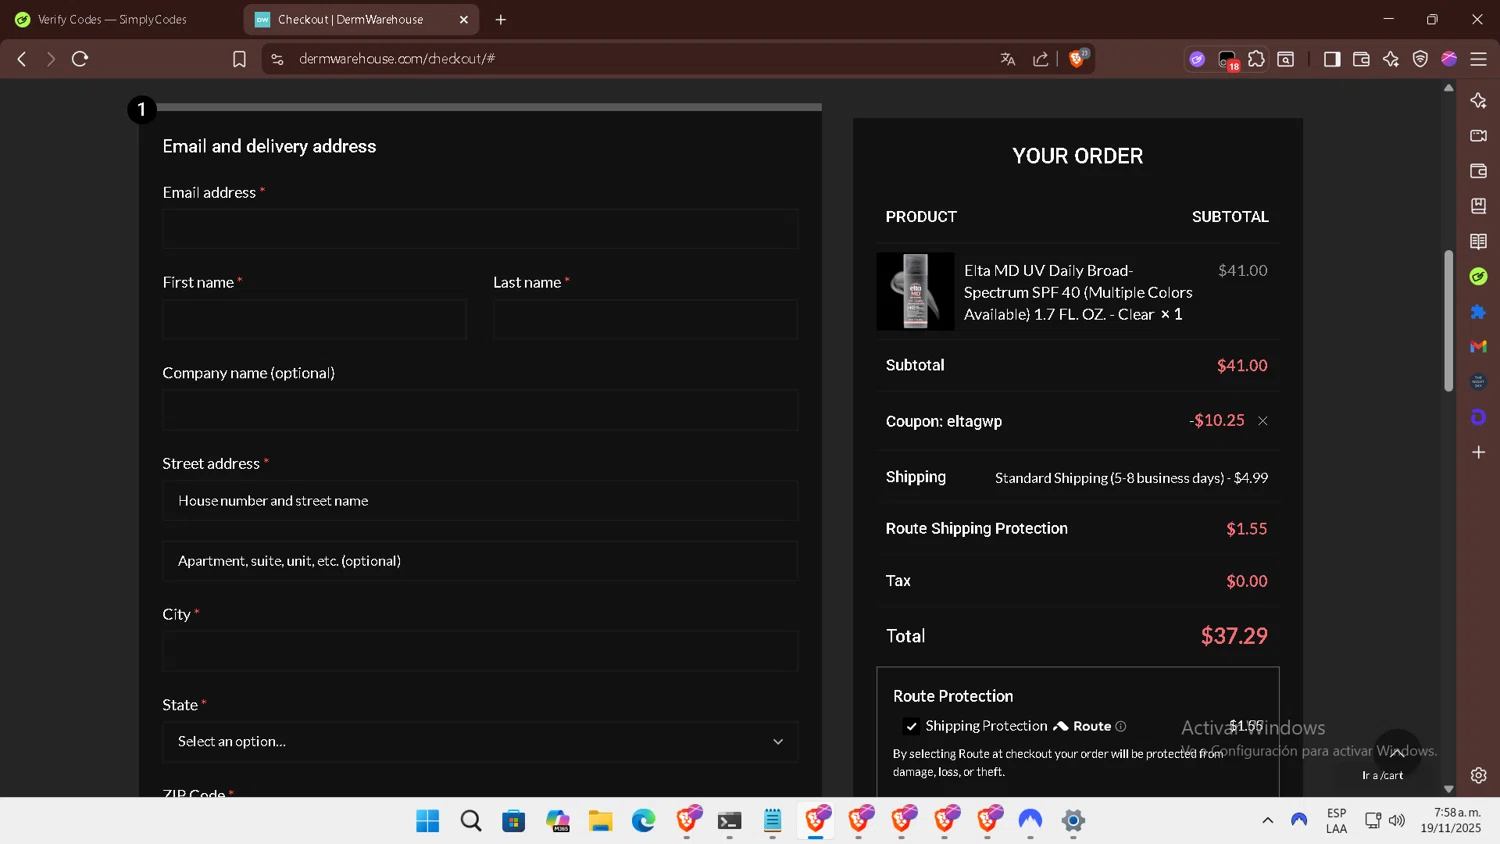Open The Night Sky site in sidebar
1500x844 pixels.
(1478, 382)
